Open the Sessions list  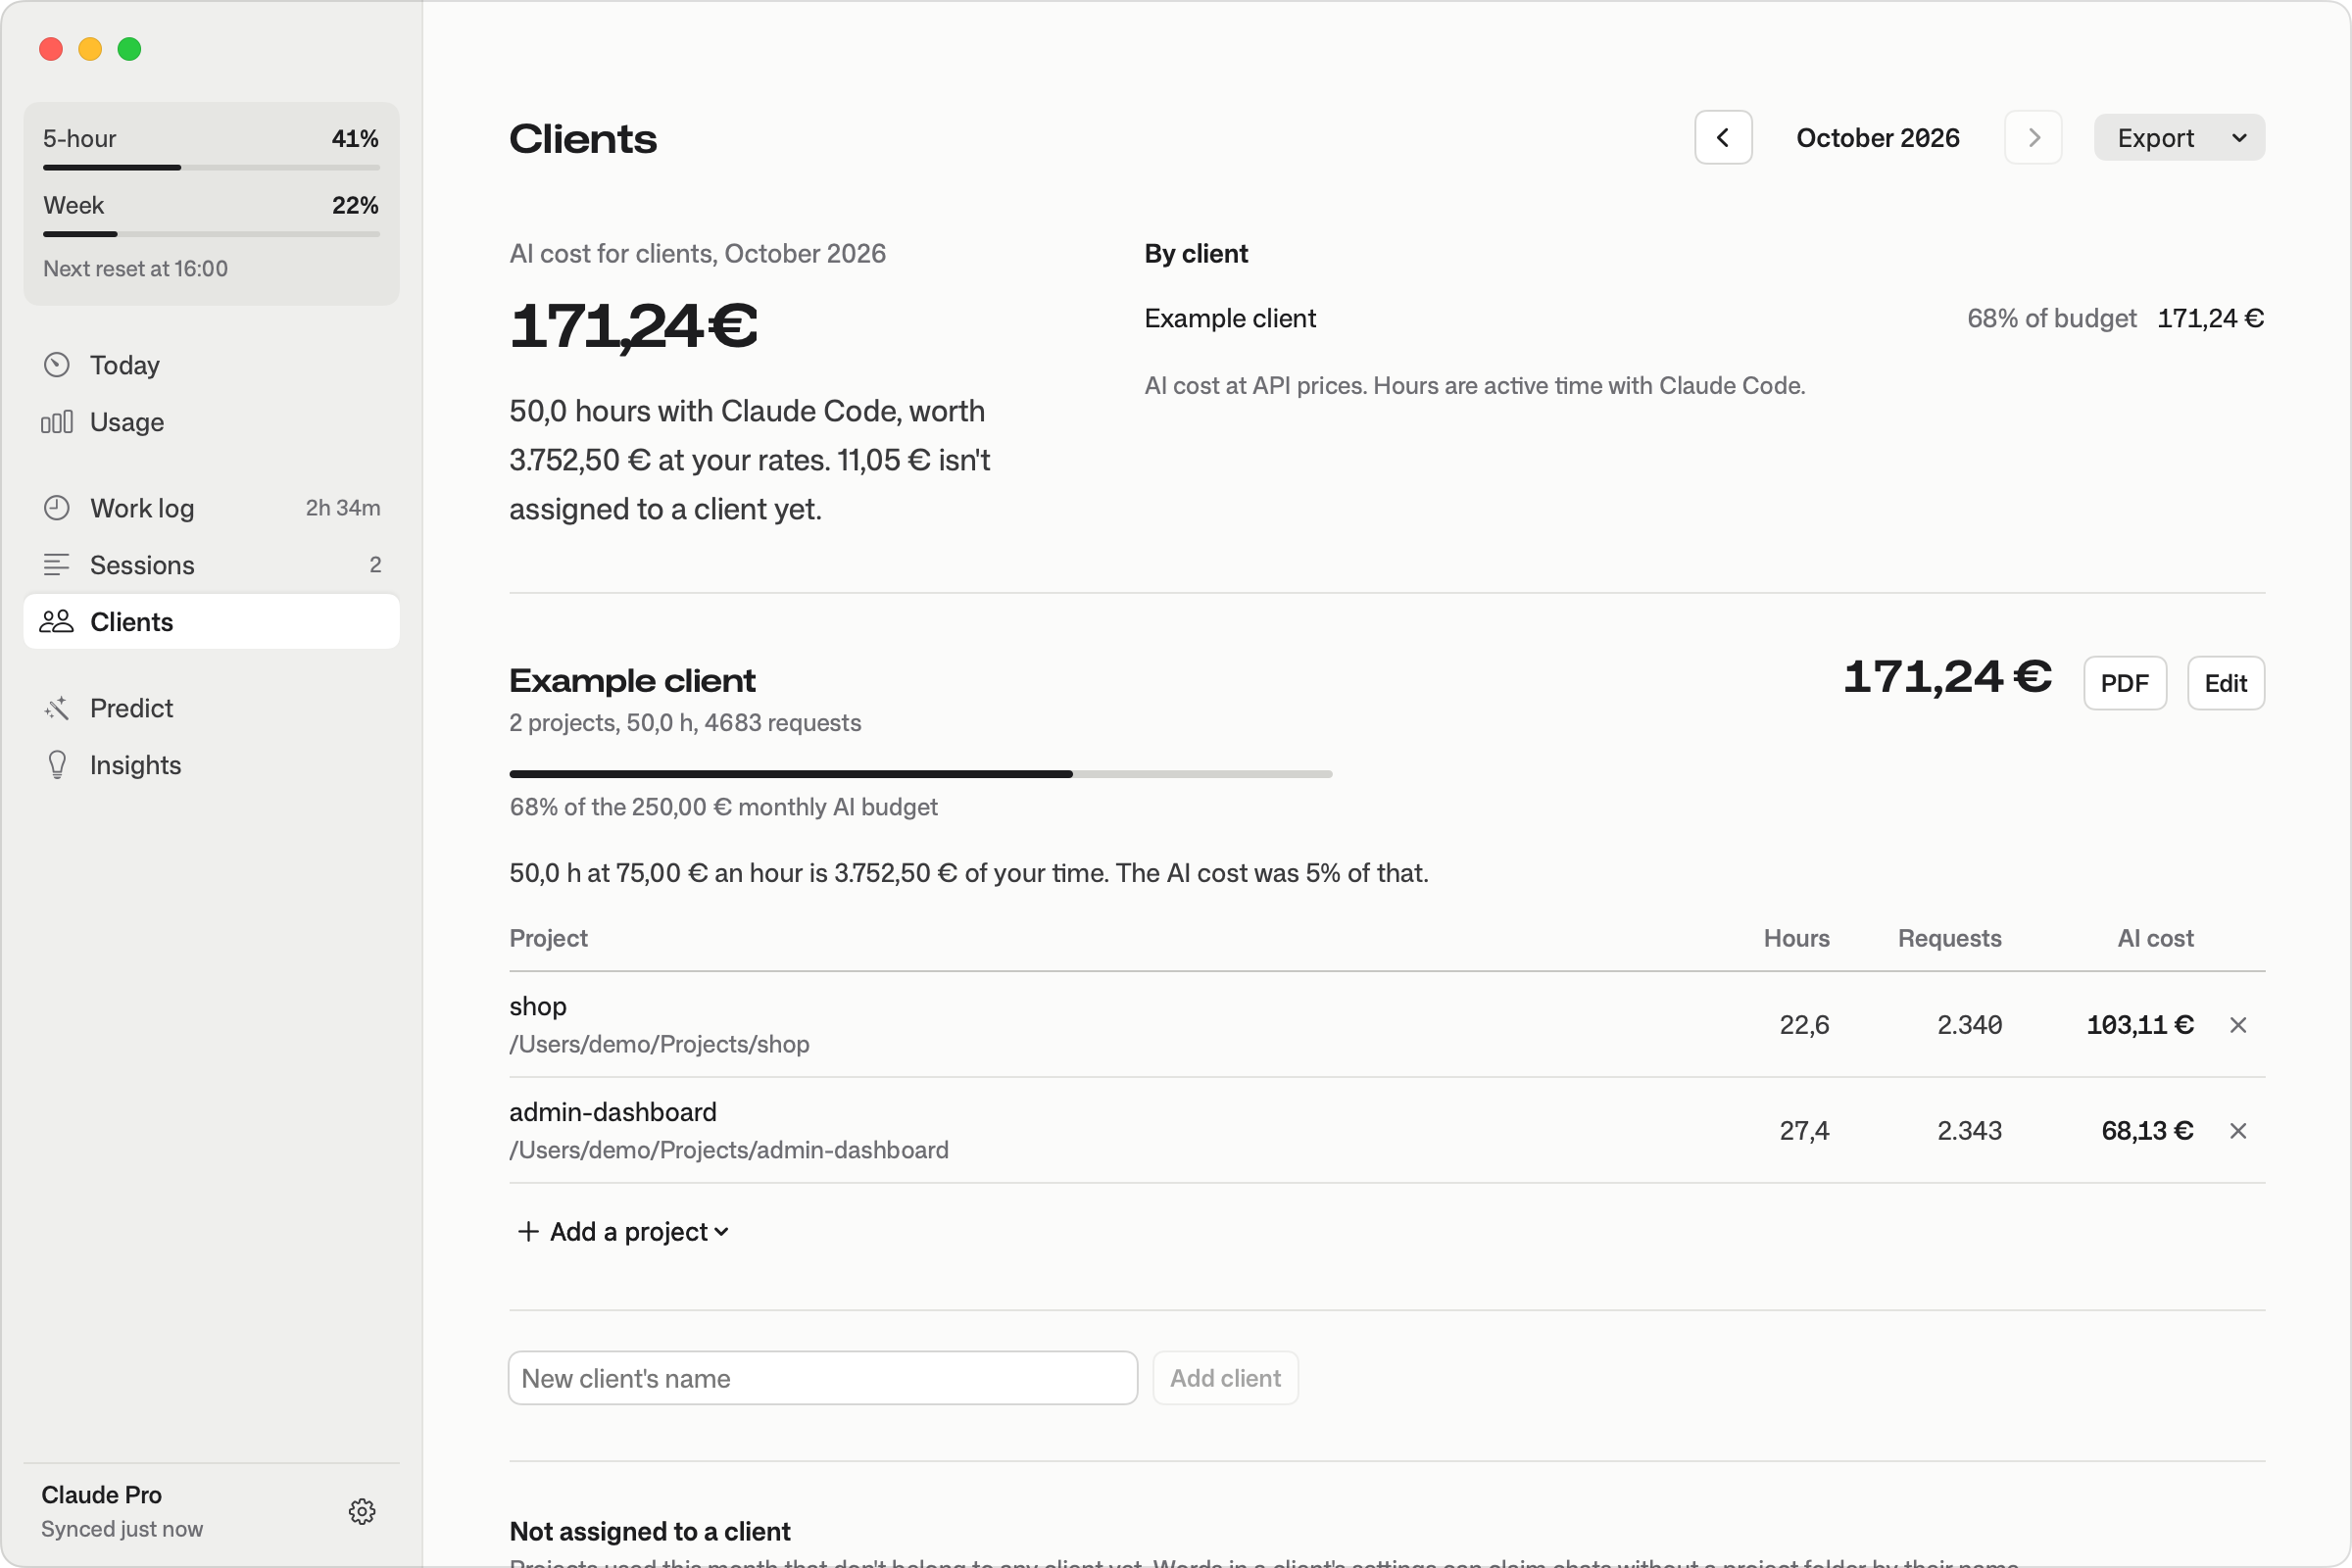(x=211, y=565)
